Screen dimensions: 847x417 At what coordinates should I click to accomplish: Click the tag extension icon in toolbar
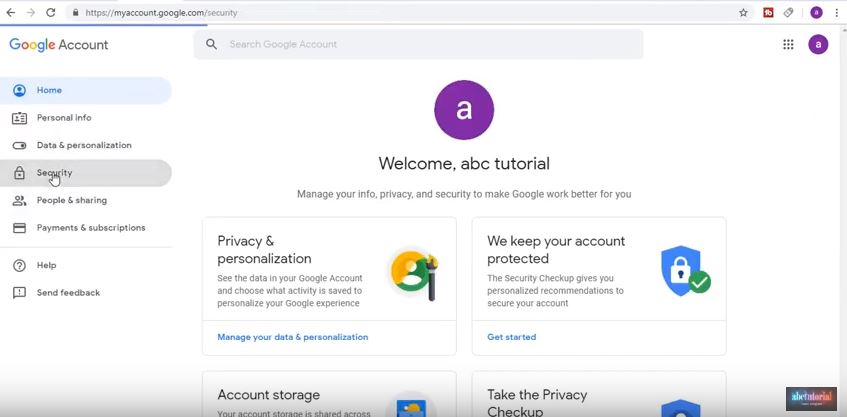(789, 12)
